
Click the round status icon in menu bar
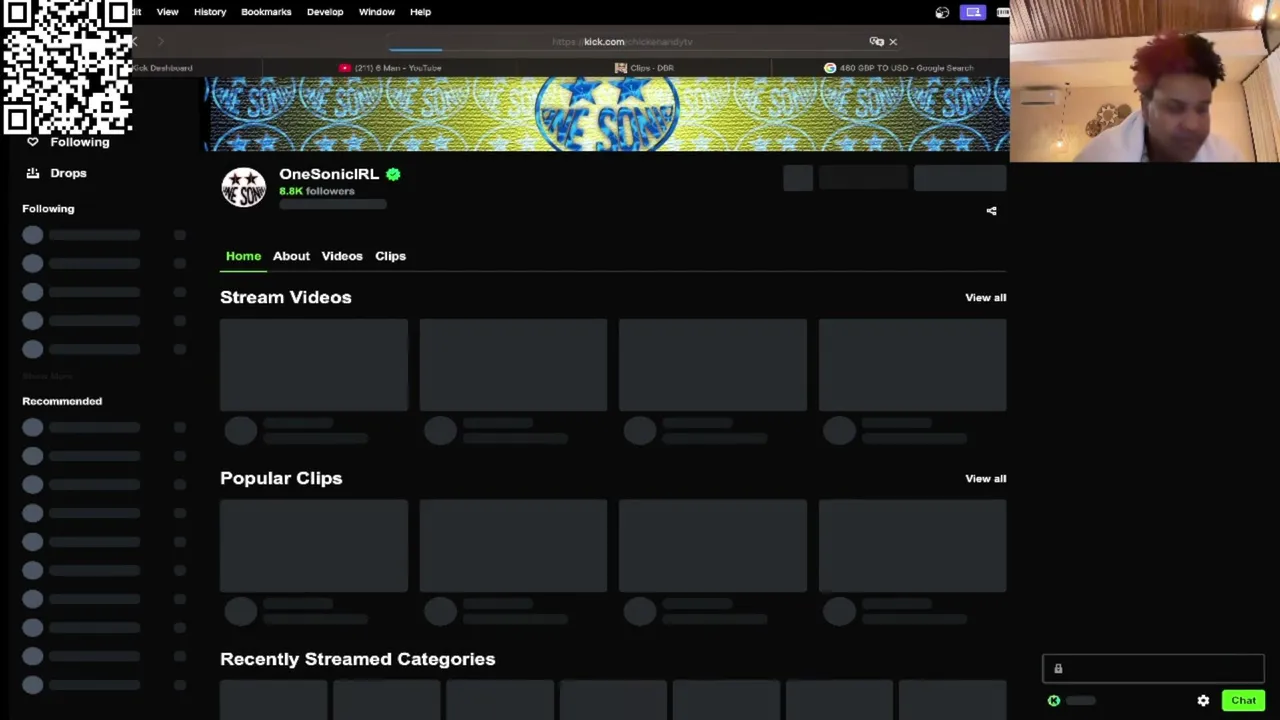point(942,12)
